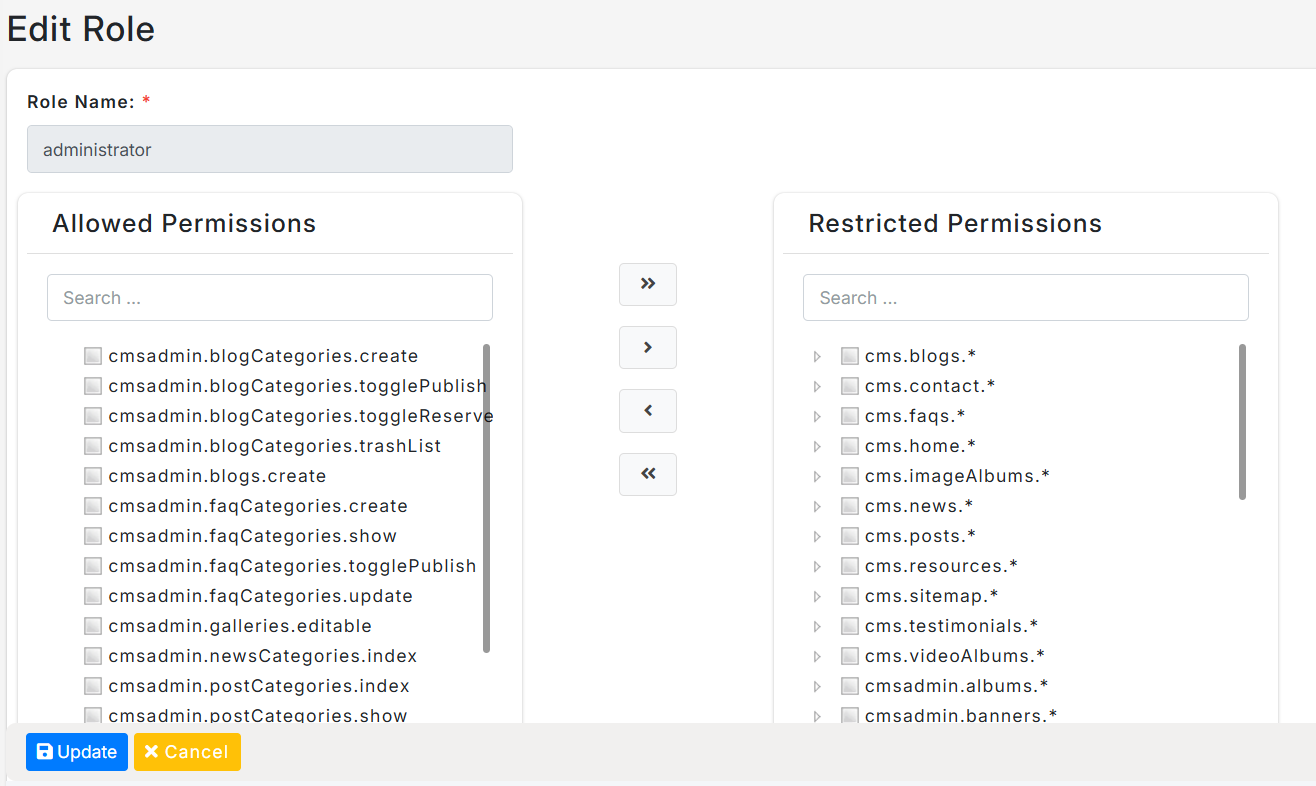This screenshot has width=1316, height=786.
Task: Tick the cms.posts.* checkbox
Action: tap(850, 536)
